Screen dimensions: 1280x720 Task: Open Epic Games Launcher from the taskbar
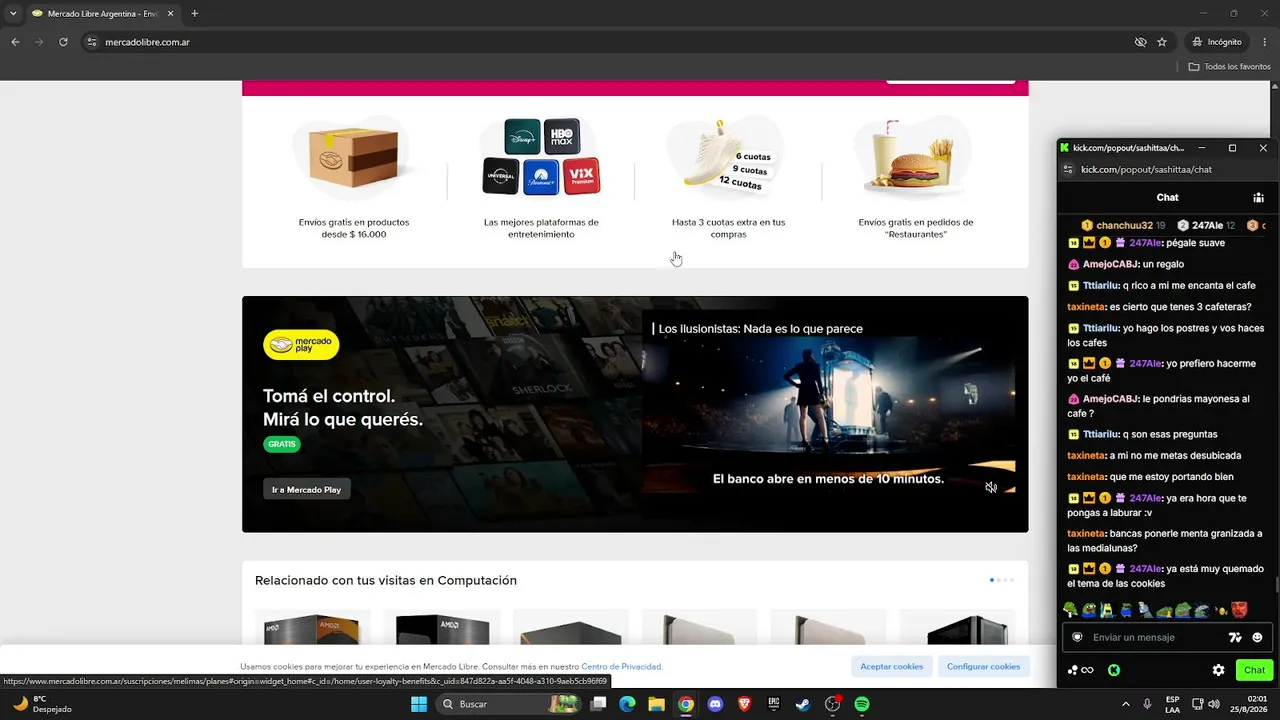(x=774, y=704)
